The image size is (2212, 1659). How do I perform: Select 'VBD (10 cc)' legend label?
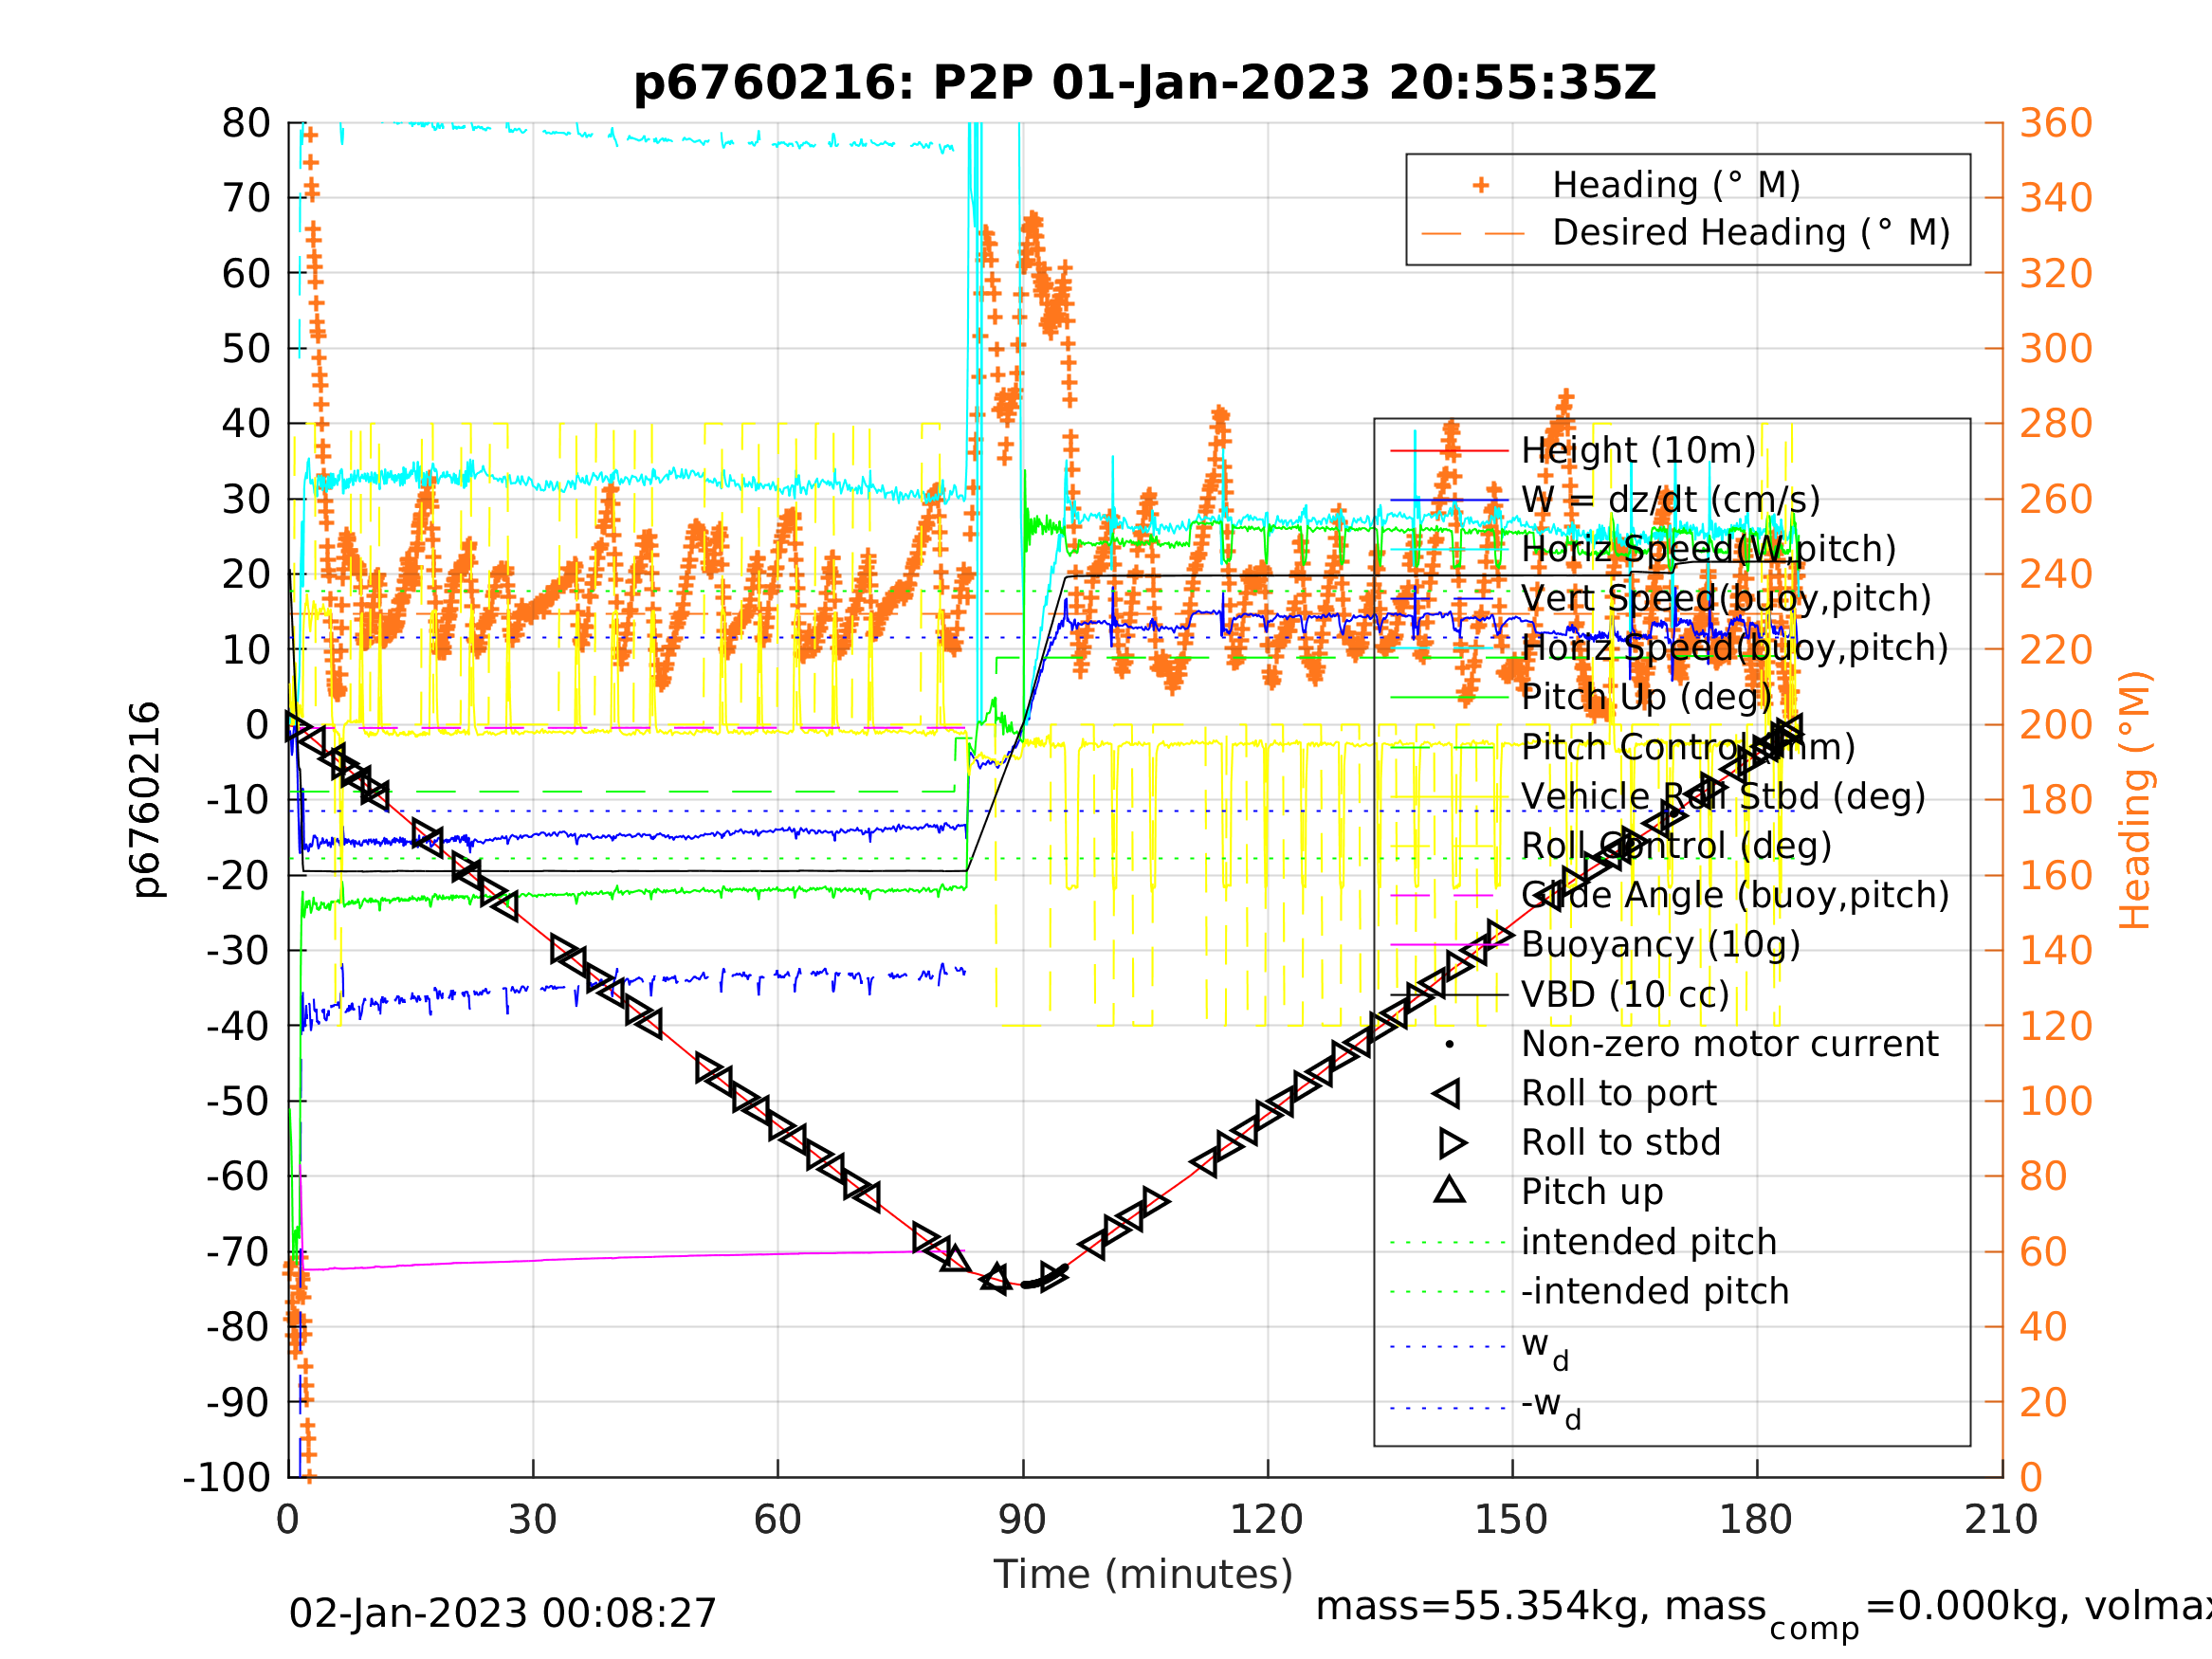pyautogui.click(x=1625, y=994)
